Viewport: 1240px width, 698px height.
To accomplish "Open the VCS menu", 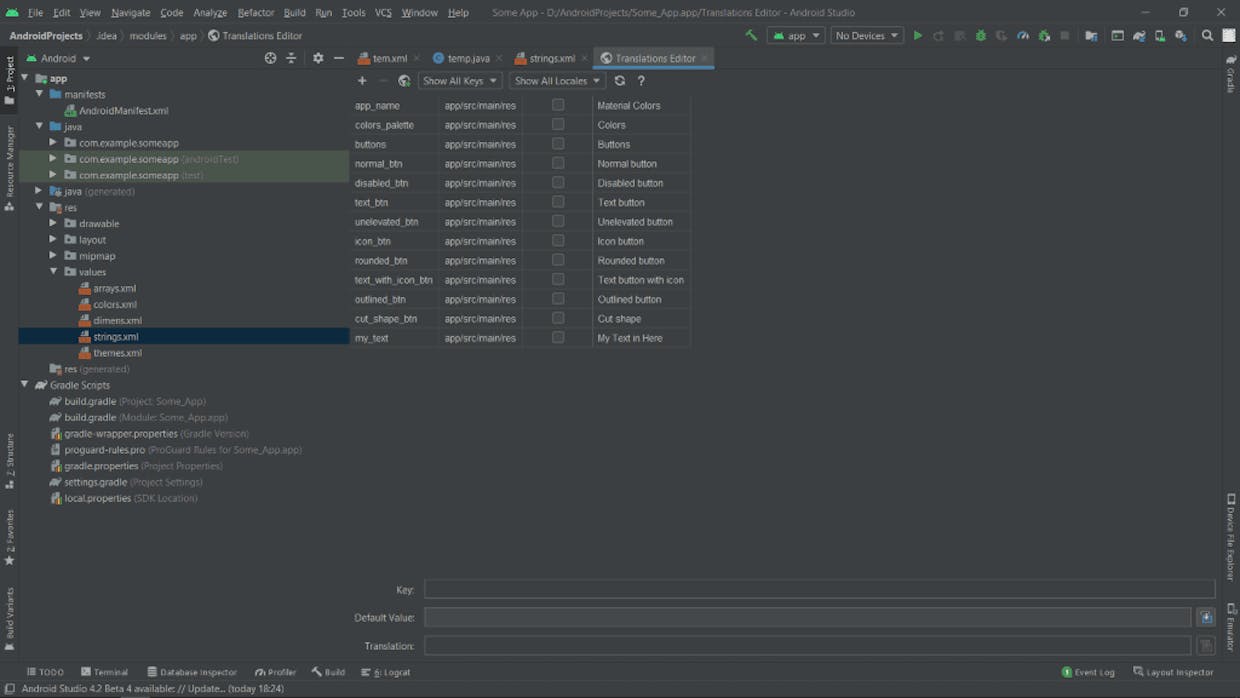I will click(x=383, y=12).
